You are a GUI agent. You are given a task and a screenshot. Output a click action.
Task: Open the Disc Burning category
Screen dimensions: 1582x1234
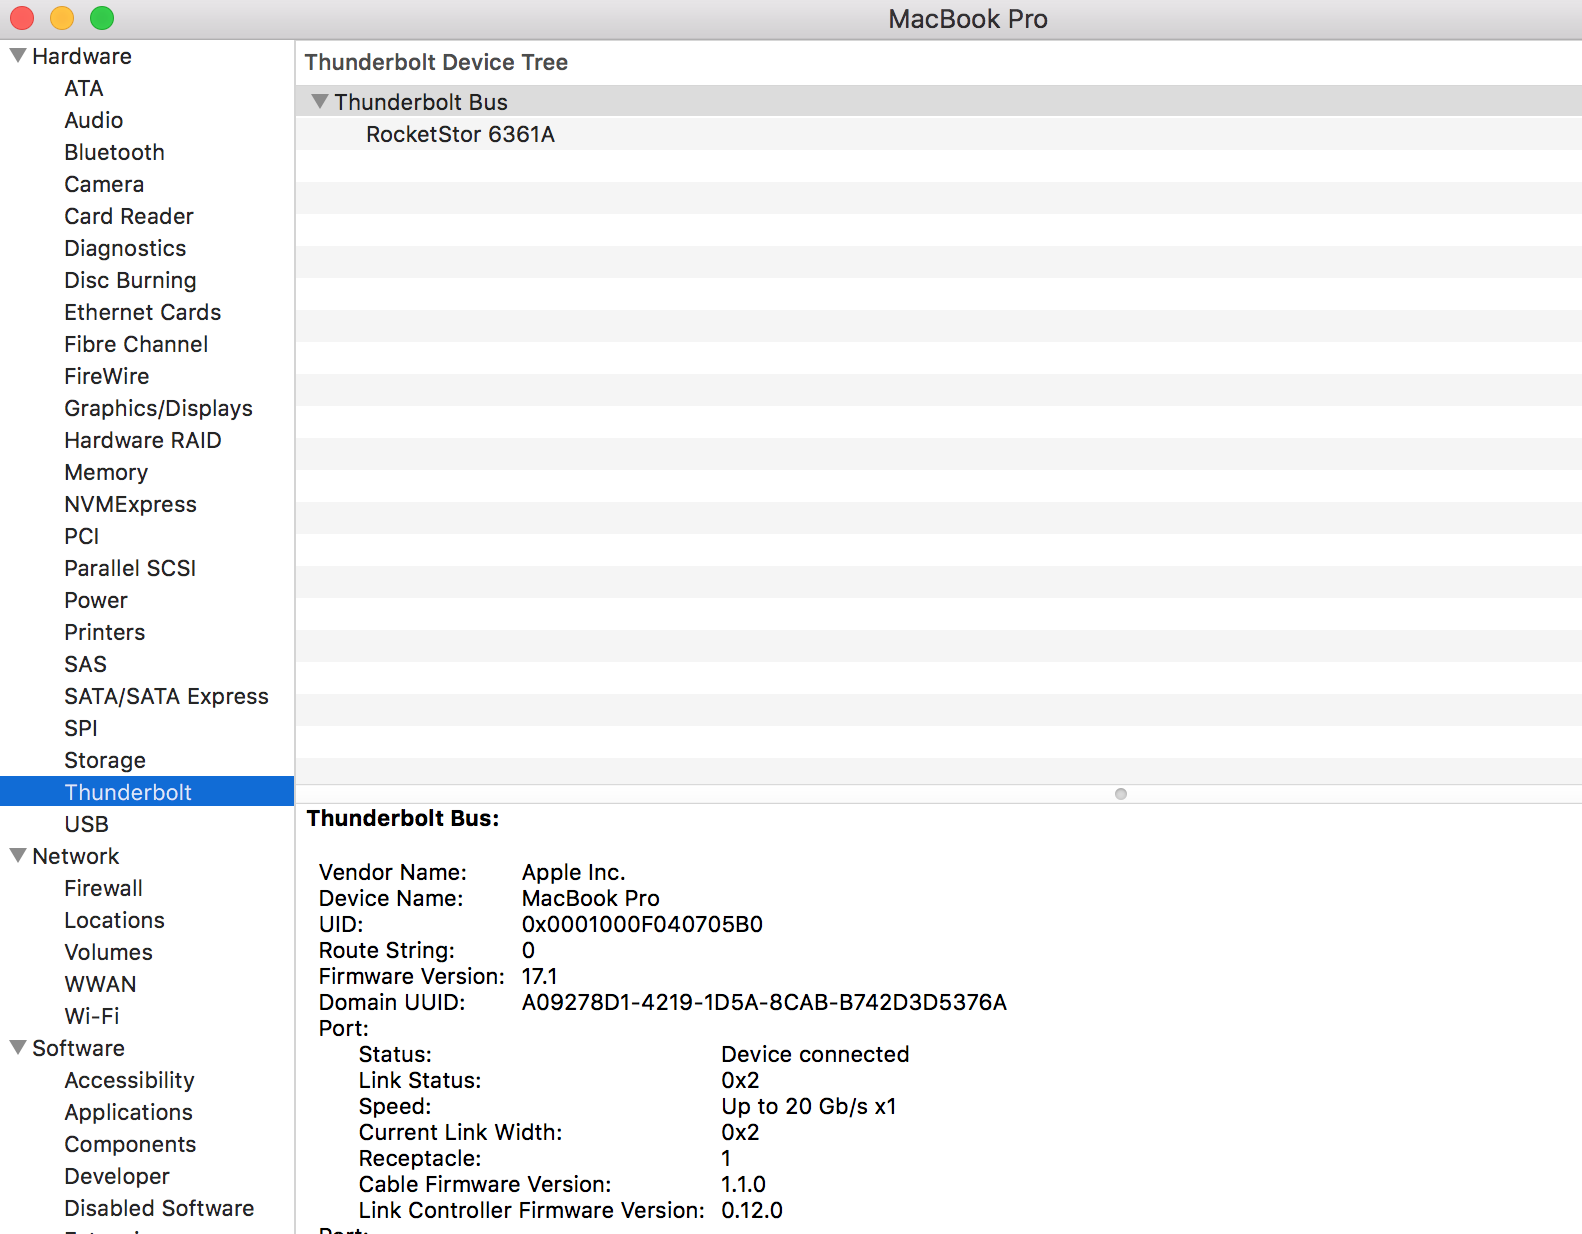130,280
